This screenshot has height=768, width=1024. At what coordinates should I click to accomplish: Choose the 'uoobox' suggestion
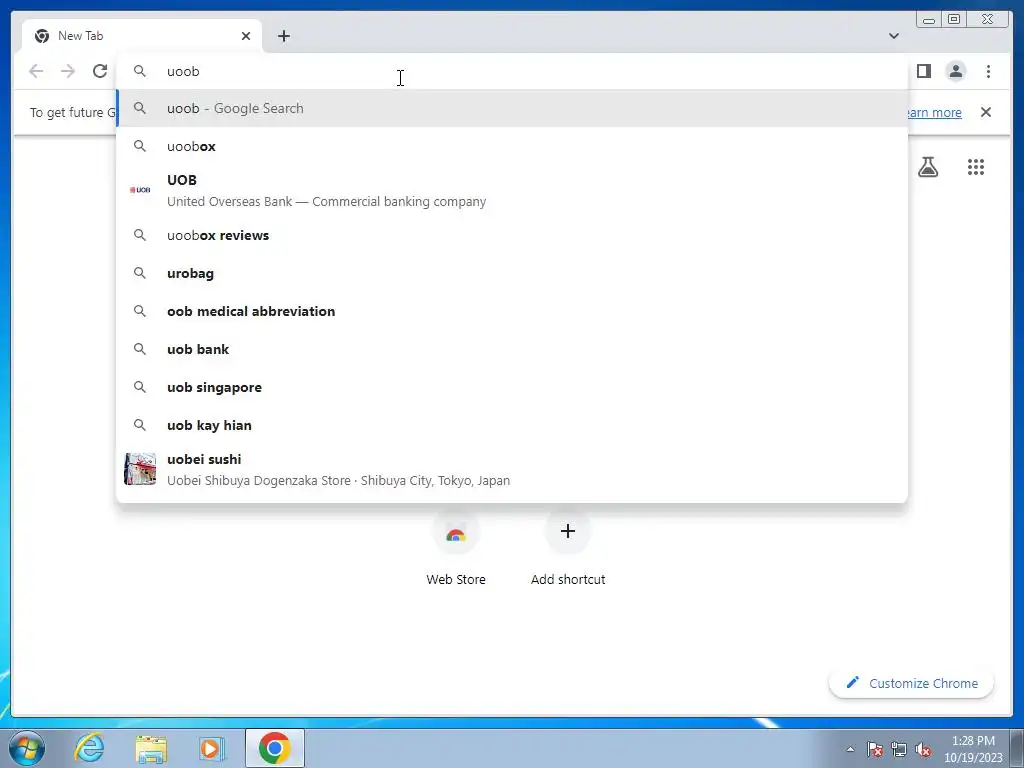512,146
